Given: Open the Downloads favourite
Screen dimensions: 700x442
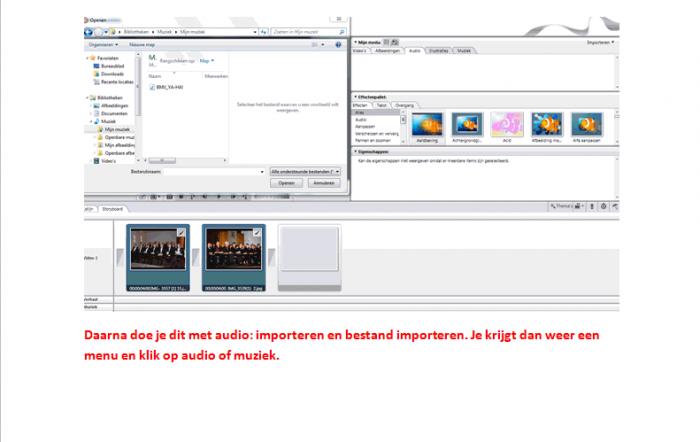Looking at the screenshot, I should tap(109, 74).
